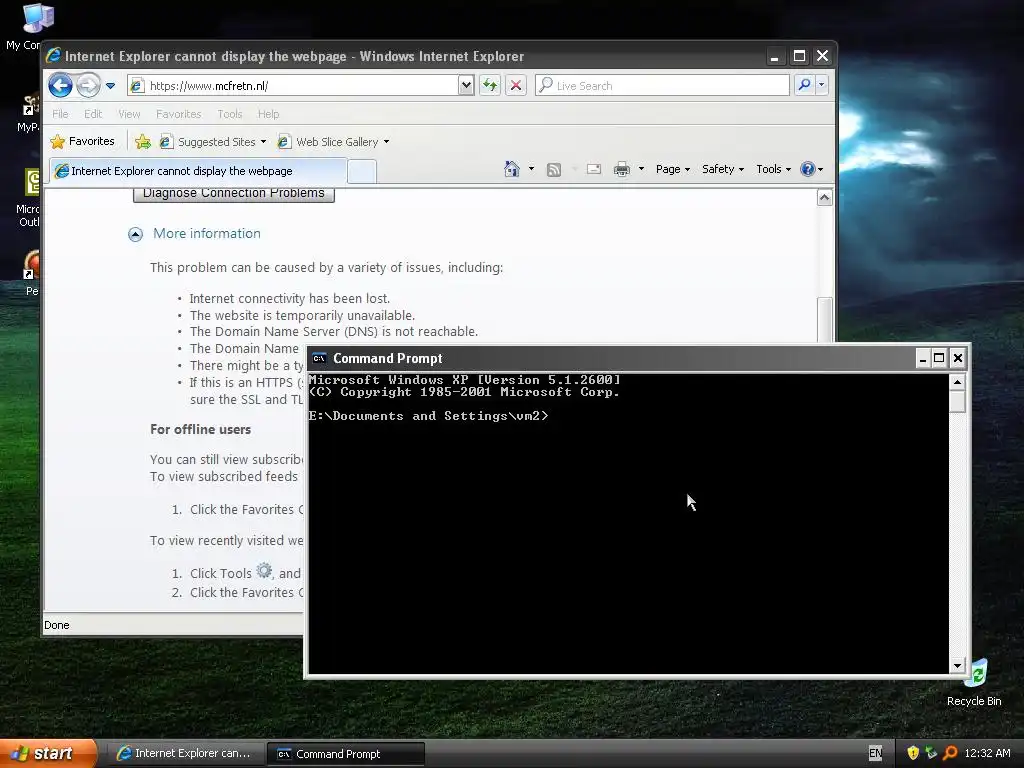Click the Live Search box
1024x768 pixels.
[x=662, y=86]
